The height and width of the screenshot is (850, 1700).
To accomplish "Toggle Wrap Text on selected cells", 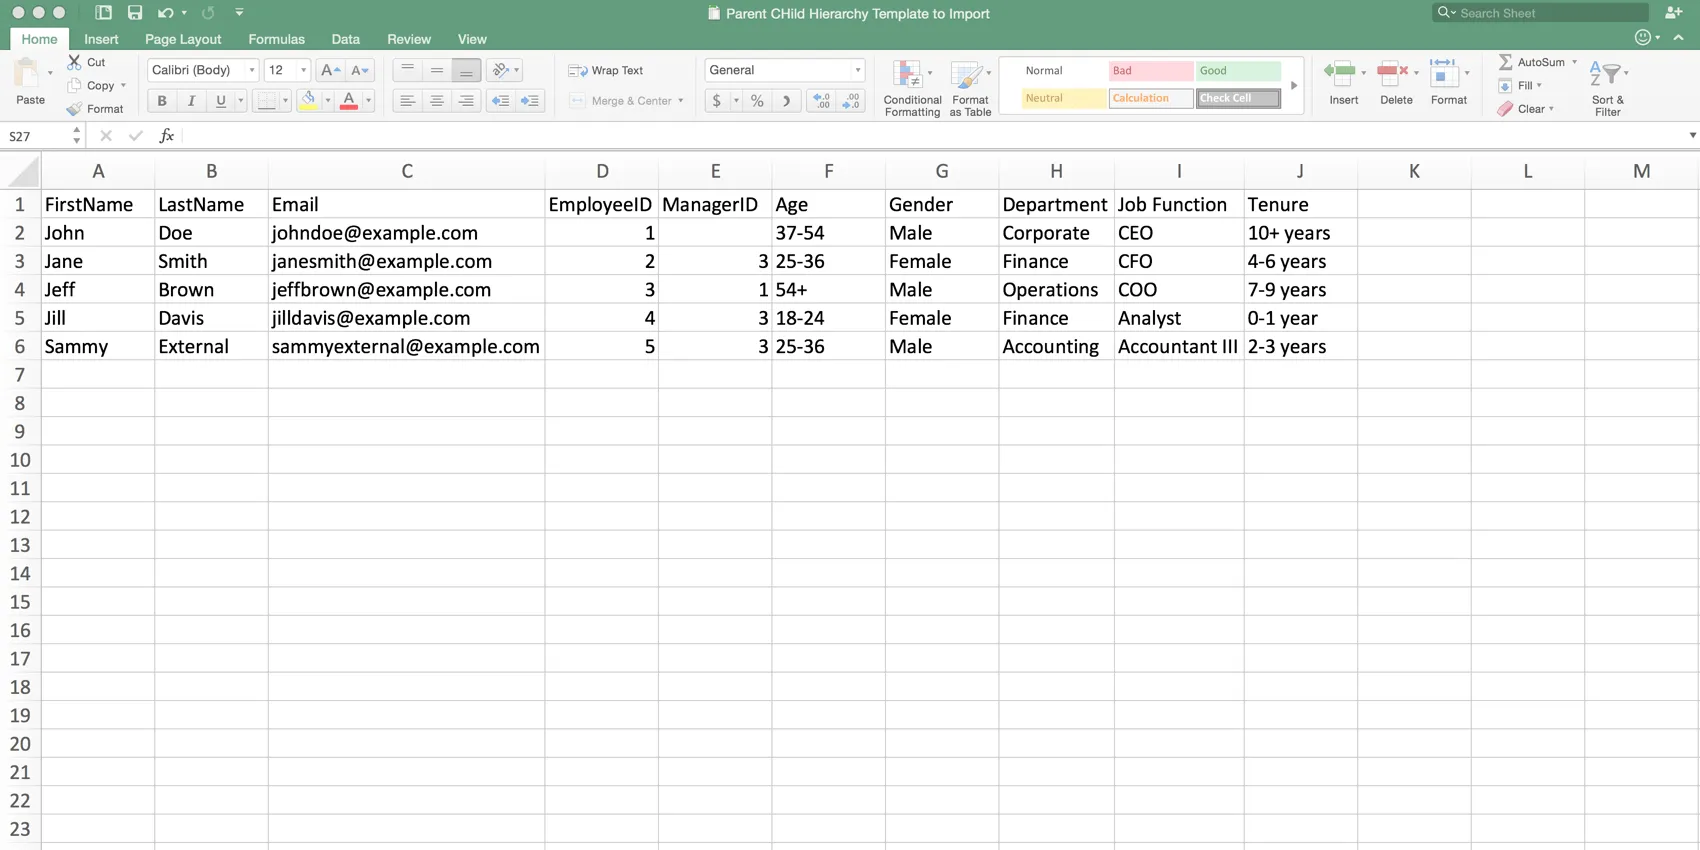I will tap(606, 70).
